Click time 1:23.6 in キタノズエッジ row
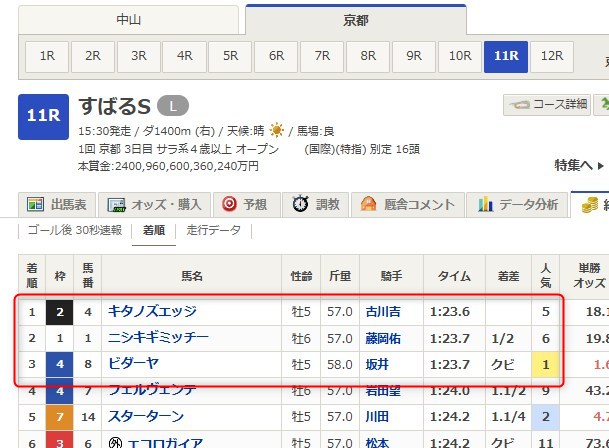609x448 pixels. click(x=450, y=312)
